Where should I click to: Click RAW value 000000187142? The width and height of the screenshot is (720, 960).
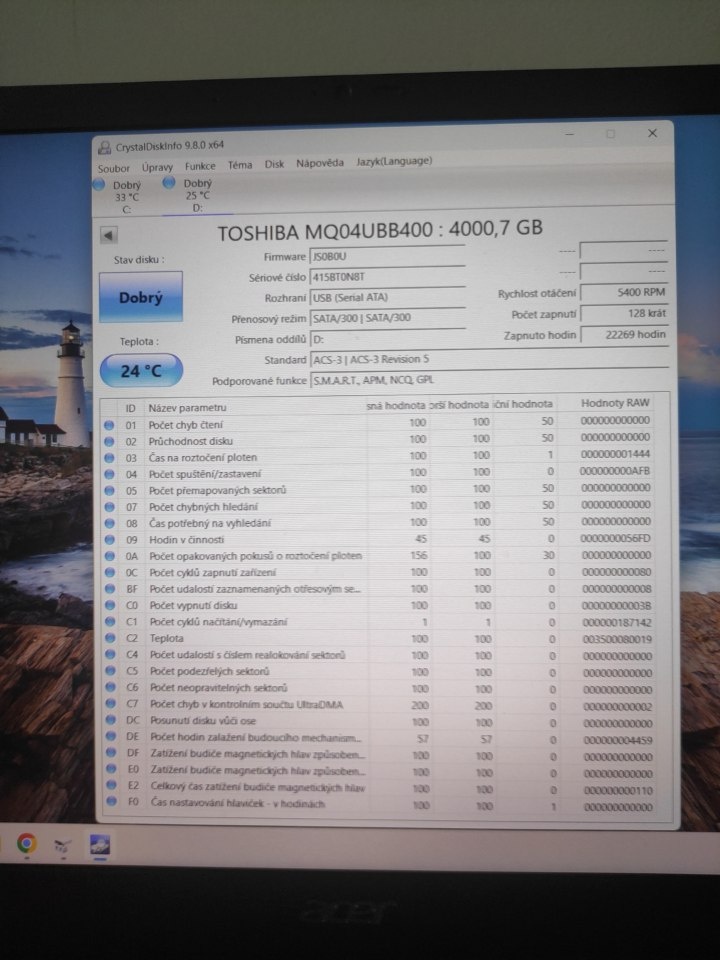(617, 623)
